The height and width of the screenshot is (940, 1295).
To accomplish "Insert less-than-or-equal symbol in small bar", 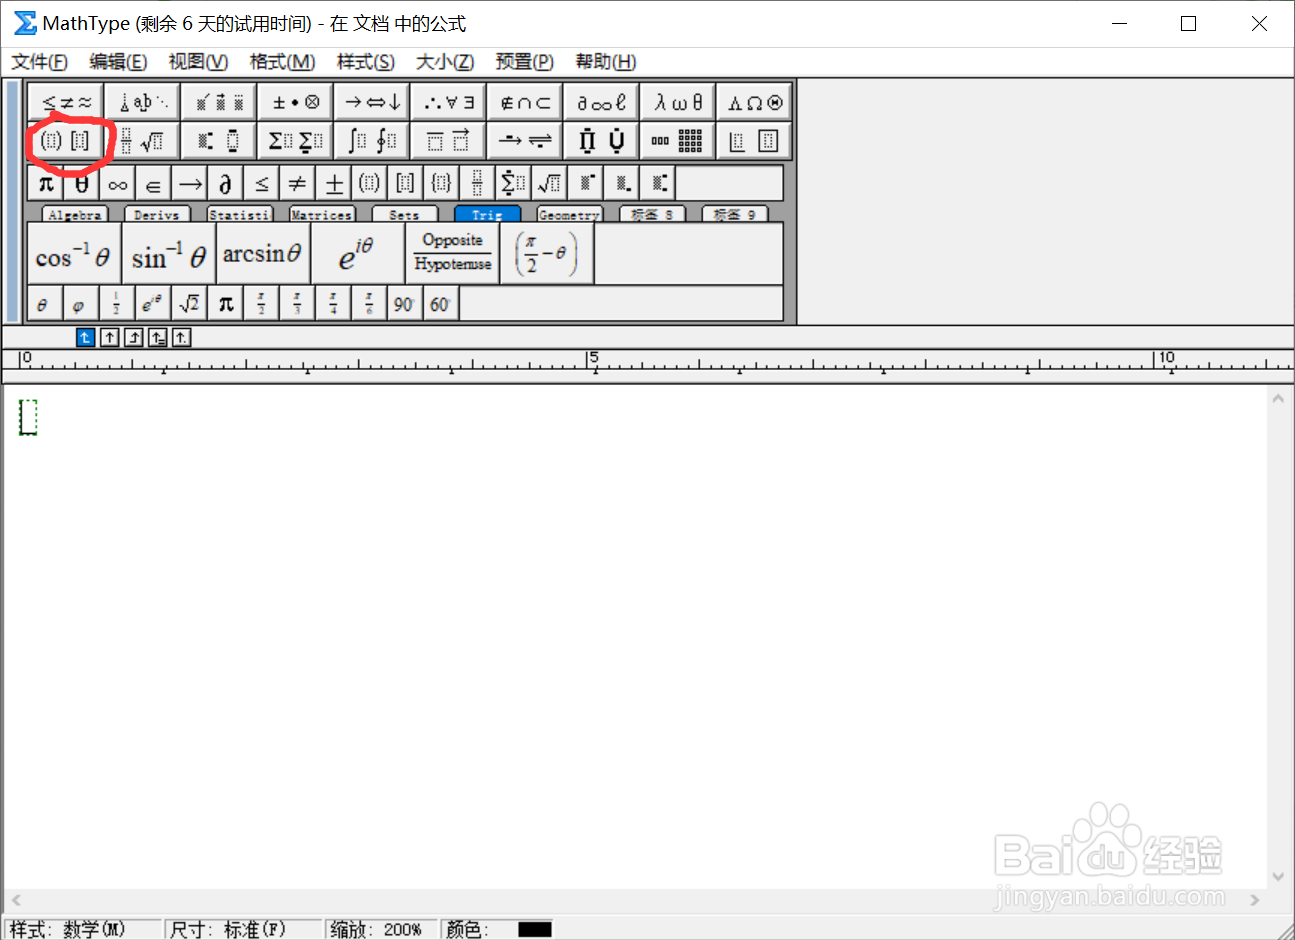I will (x=262, y=184).
